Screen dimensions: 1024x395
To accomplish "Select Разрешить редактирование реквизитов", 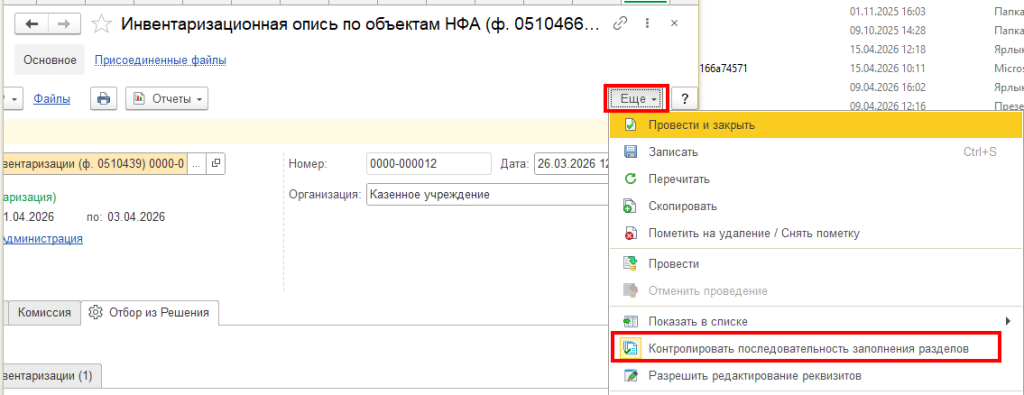I will click(816, 376).
